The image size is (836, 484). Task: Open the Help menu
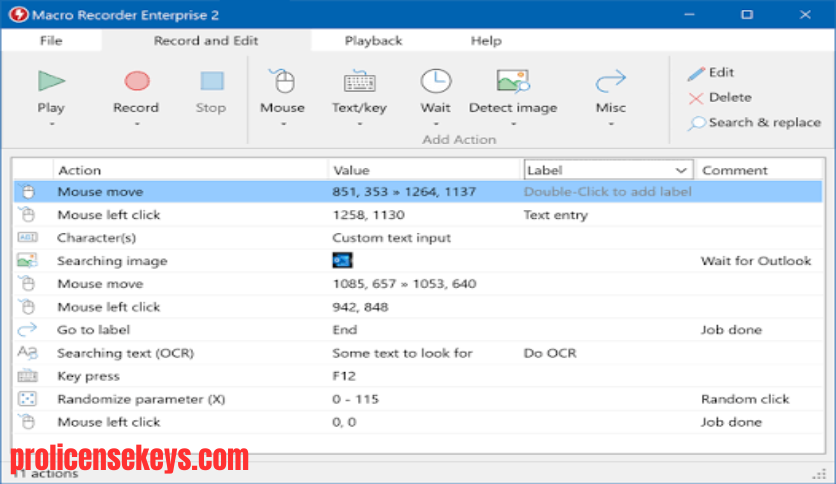[486, 41]
